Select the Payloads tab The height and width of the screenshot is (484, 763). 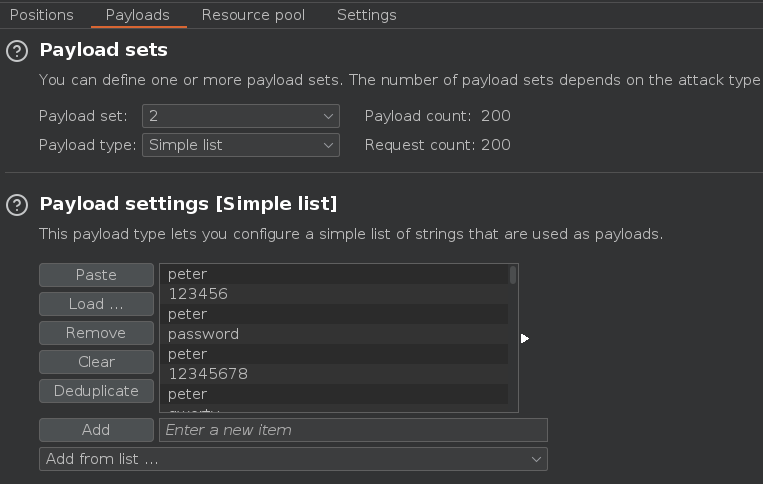[x=137, y=15]
